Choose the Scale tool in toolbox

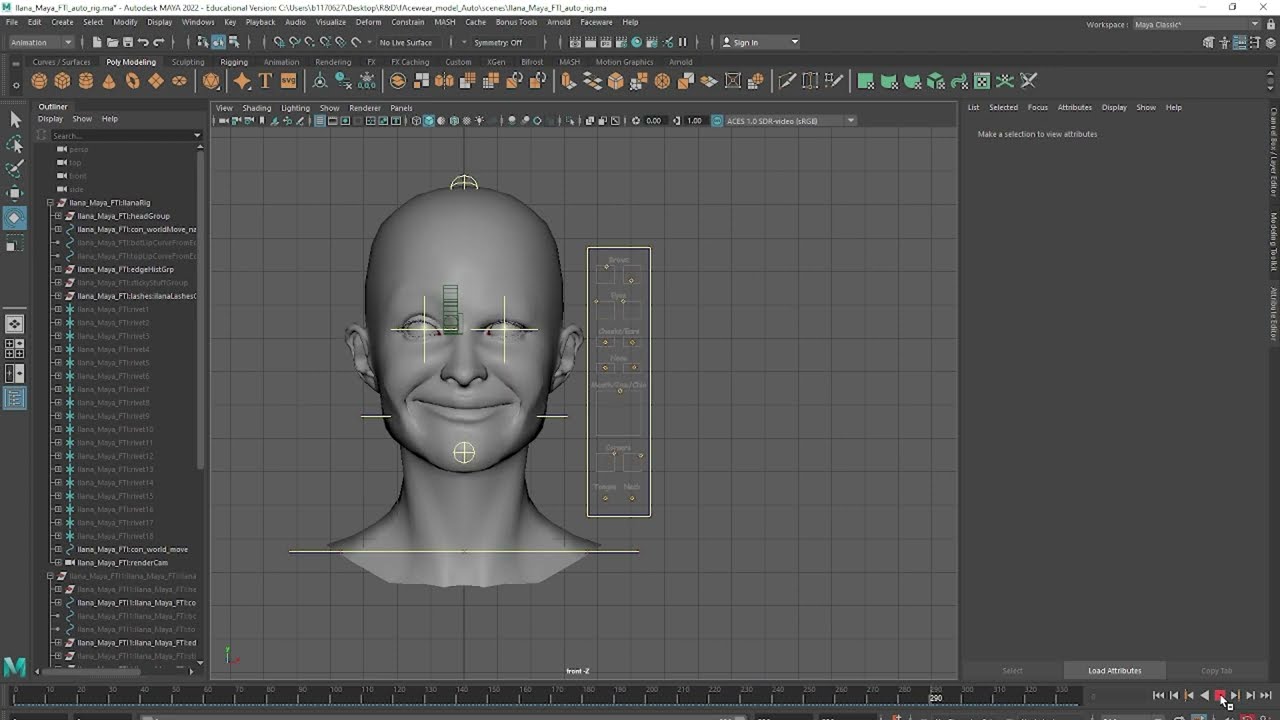point(15,244)
